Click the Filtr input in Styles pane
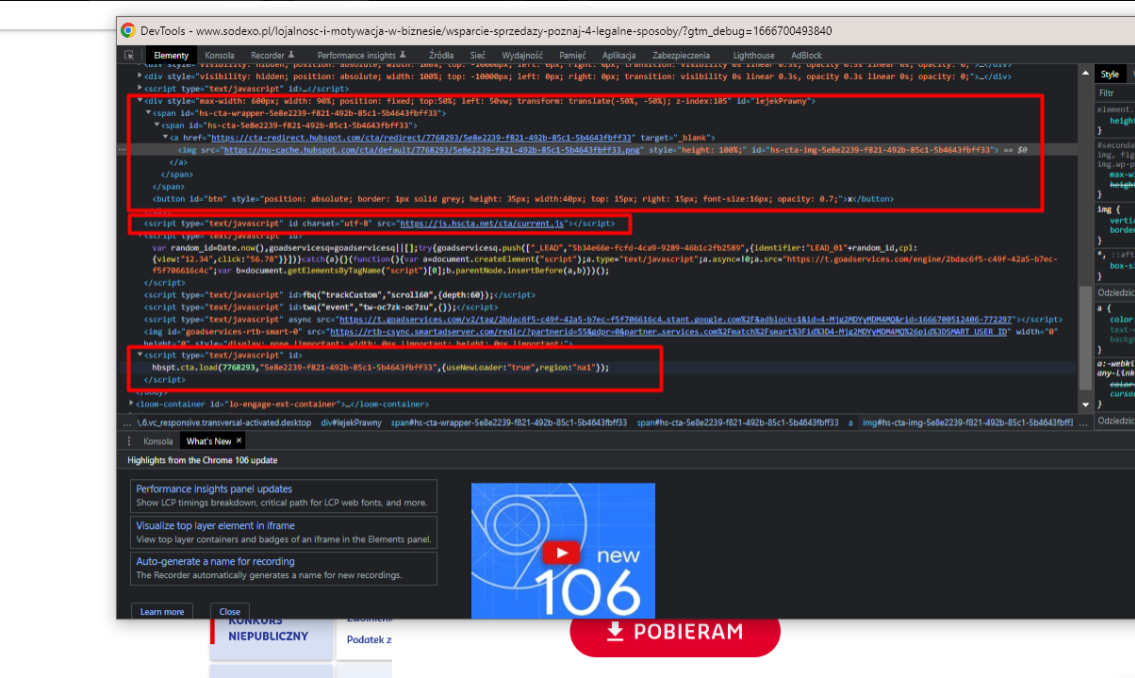1135x678 pixels. (x=1115, y=93)
